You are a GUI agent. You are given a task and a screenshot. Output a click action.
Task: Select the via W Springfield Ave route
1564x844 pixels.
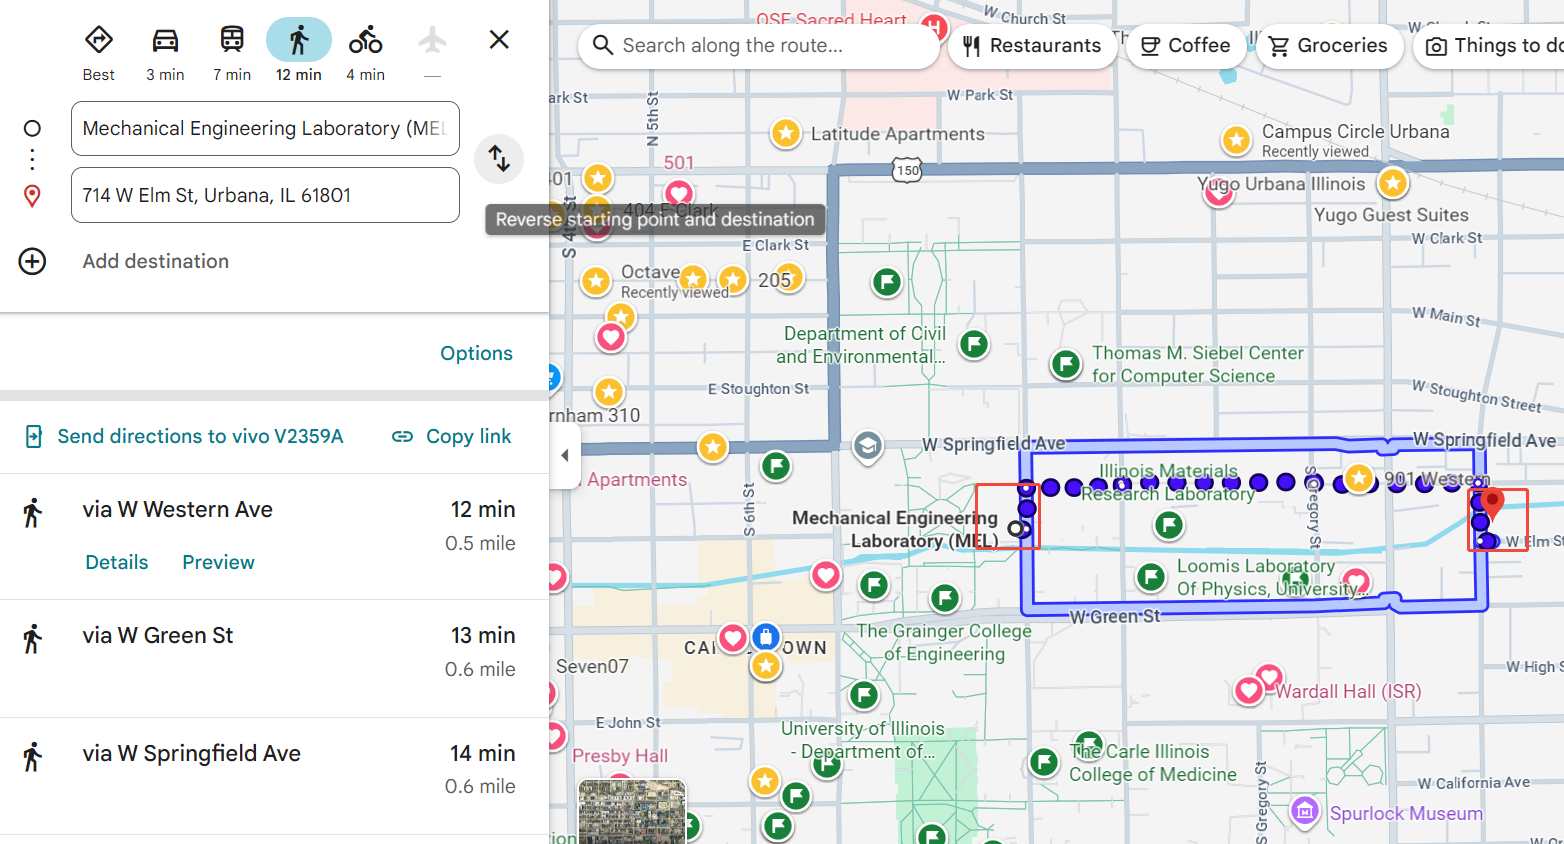pyautogui.click(x=192, y=754)
